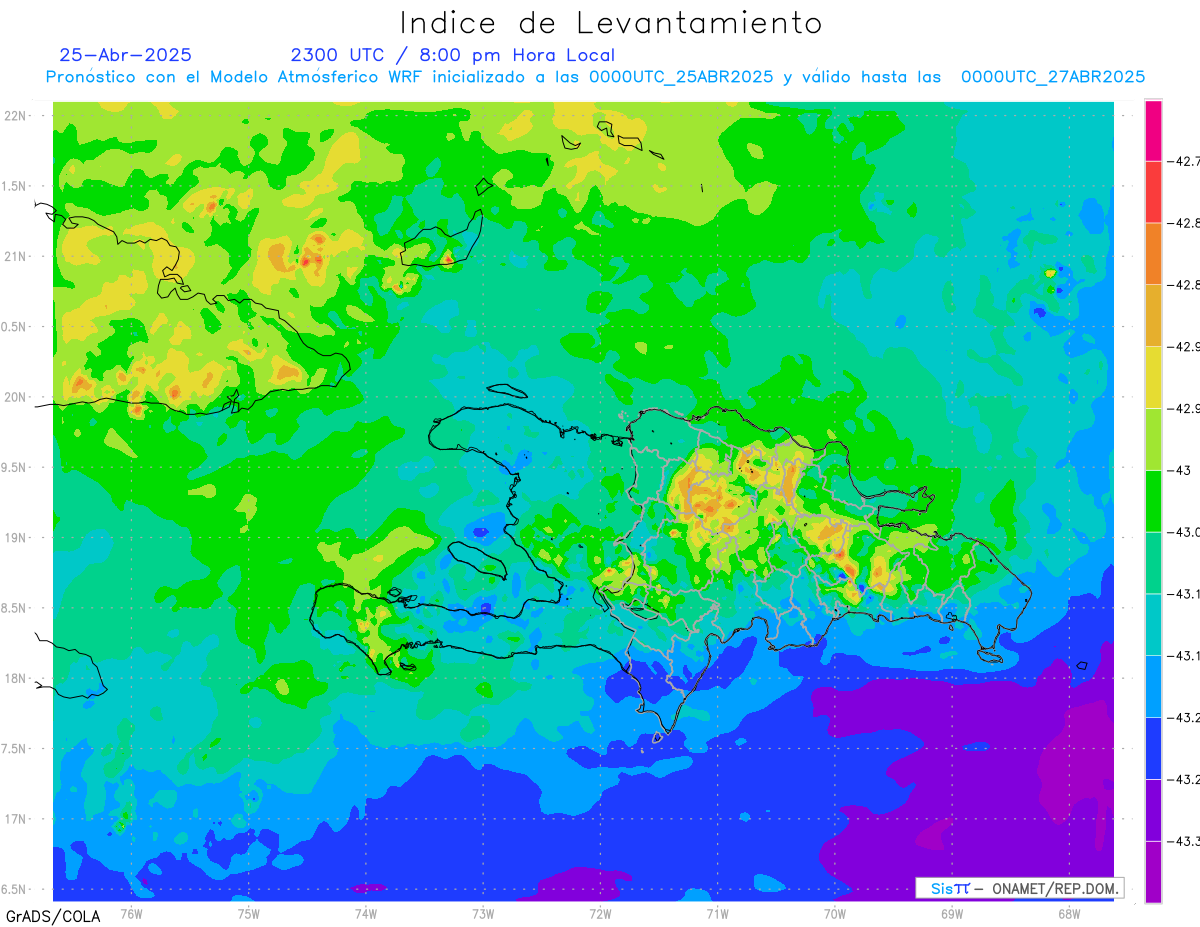Viewport: 1200px width, 927px height.
Task: Click the magenta swatch atop the color legend
Action: point(1153,130)
